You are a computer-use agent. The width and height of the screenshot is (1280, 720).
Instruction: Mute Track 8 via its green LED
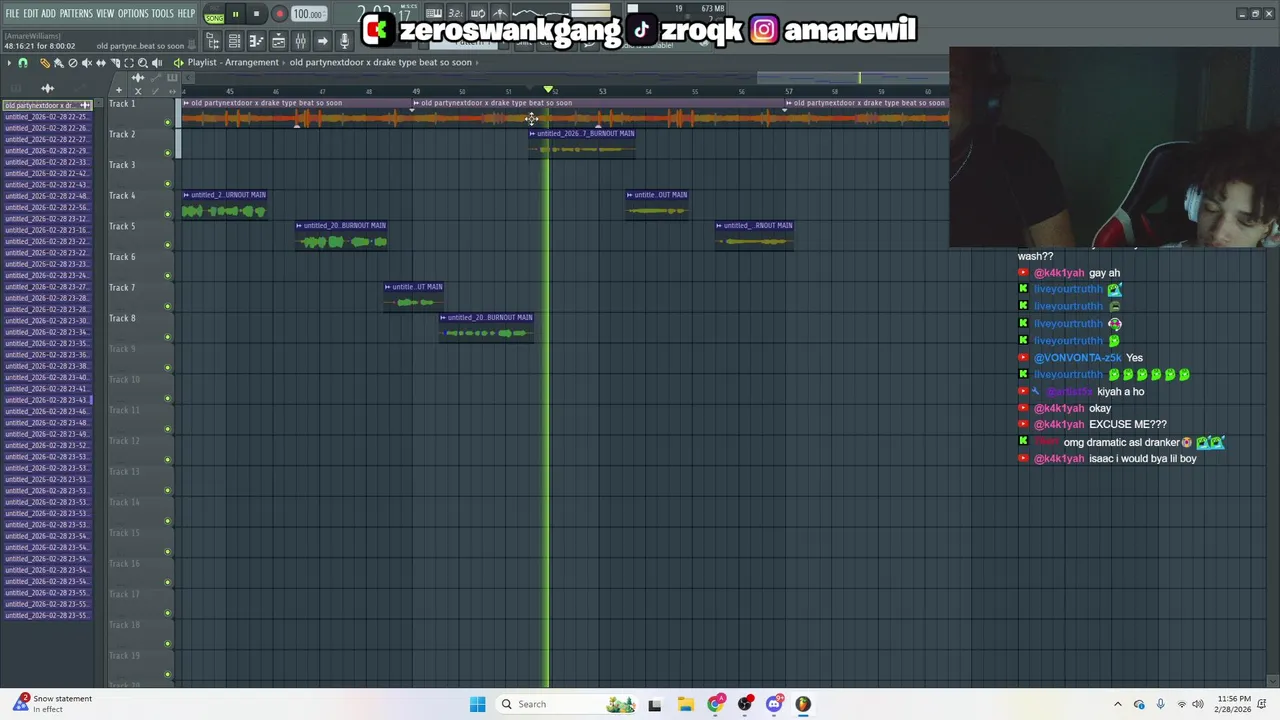point(168,337)
